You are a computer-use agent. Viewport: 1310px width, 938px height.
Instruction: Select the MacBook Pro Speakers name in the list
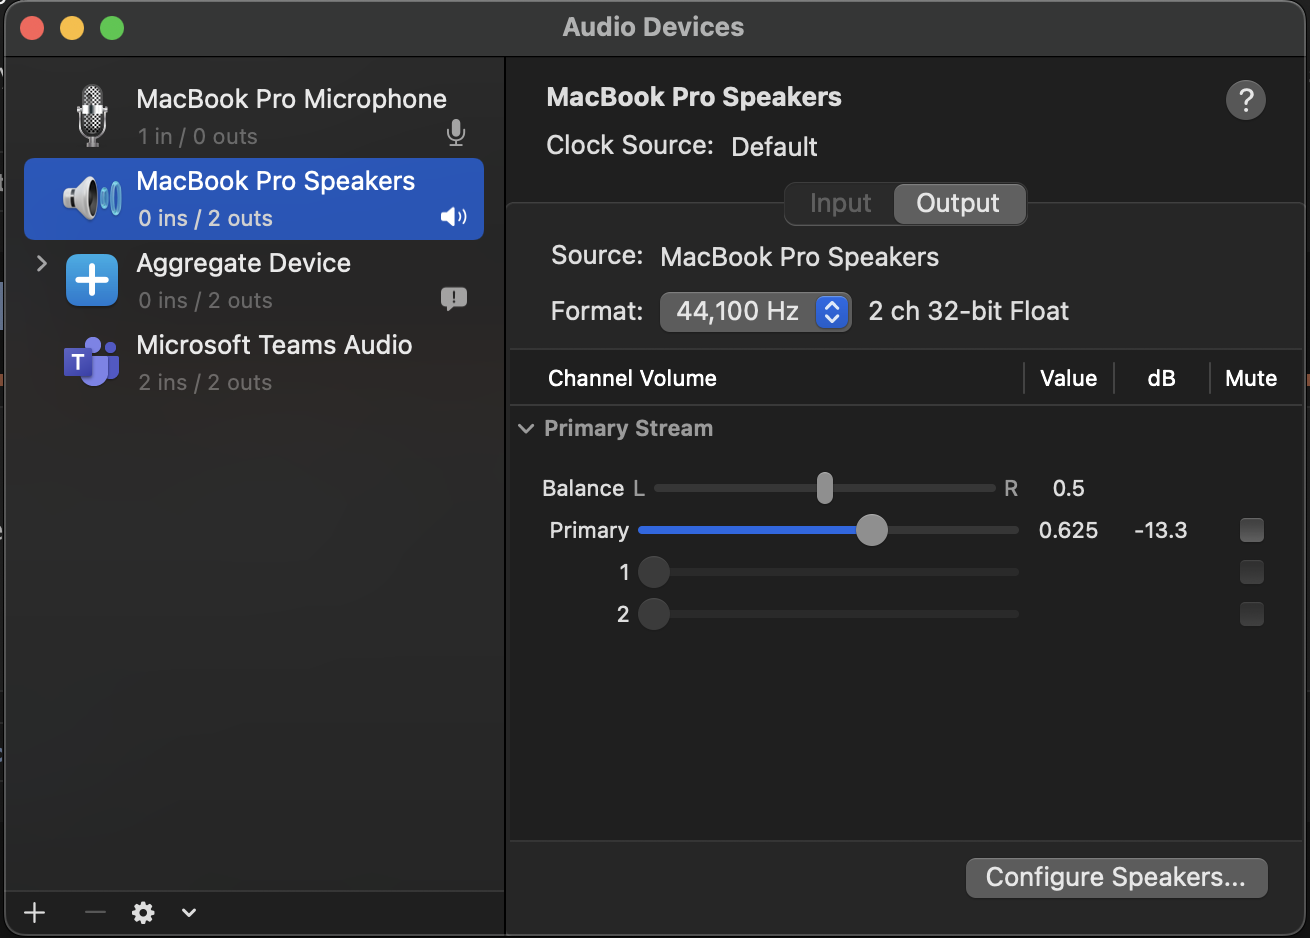coord(275,181)
